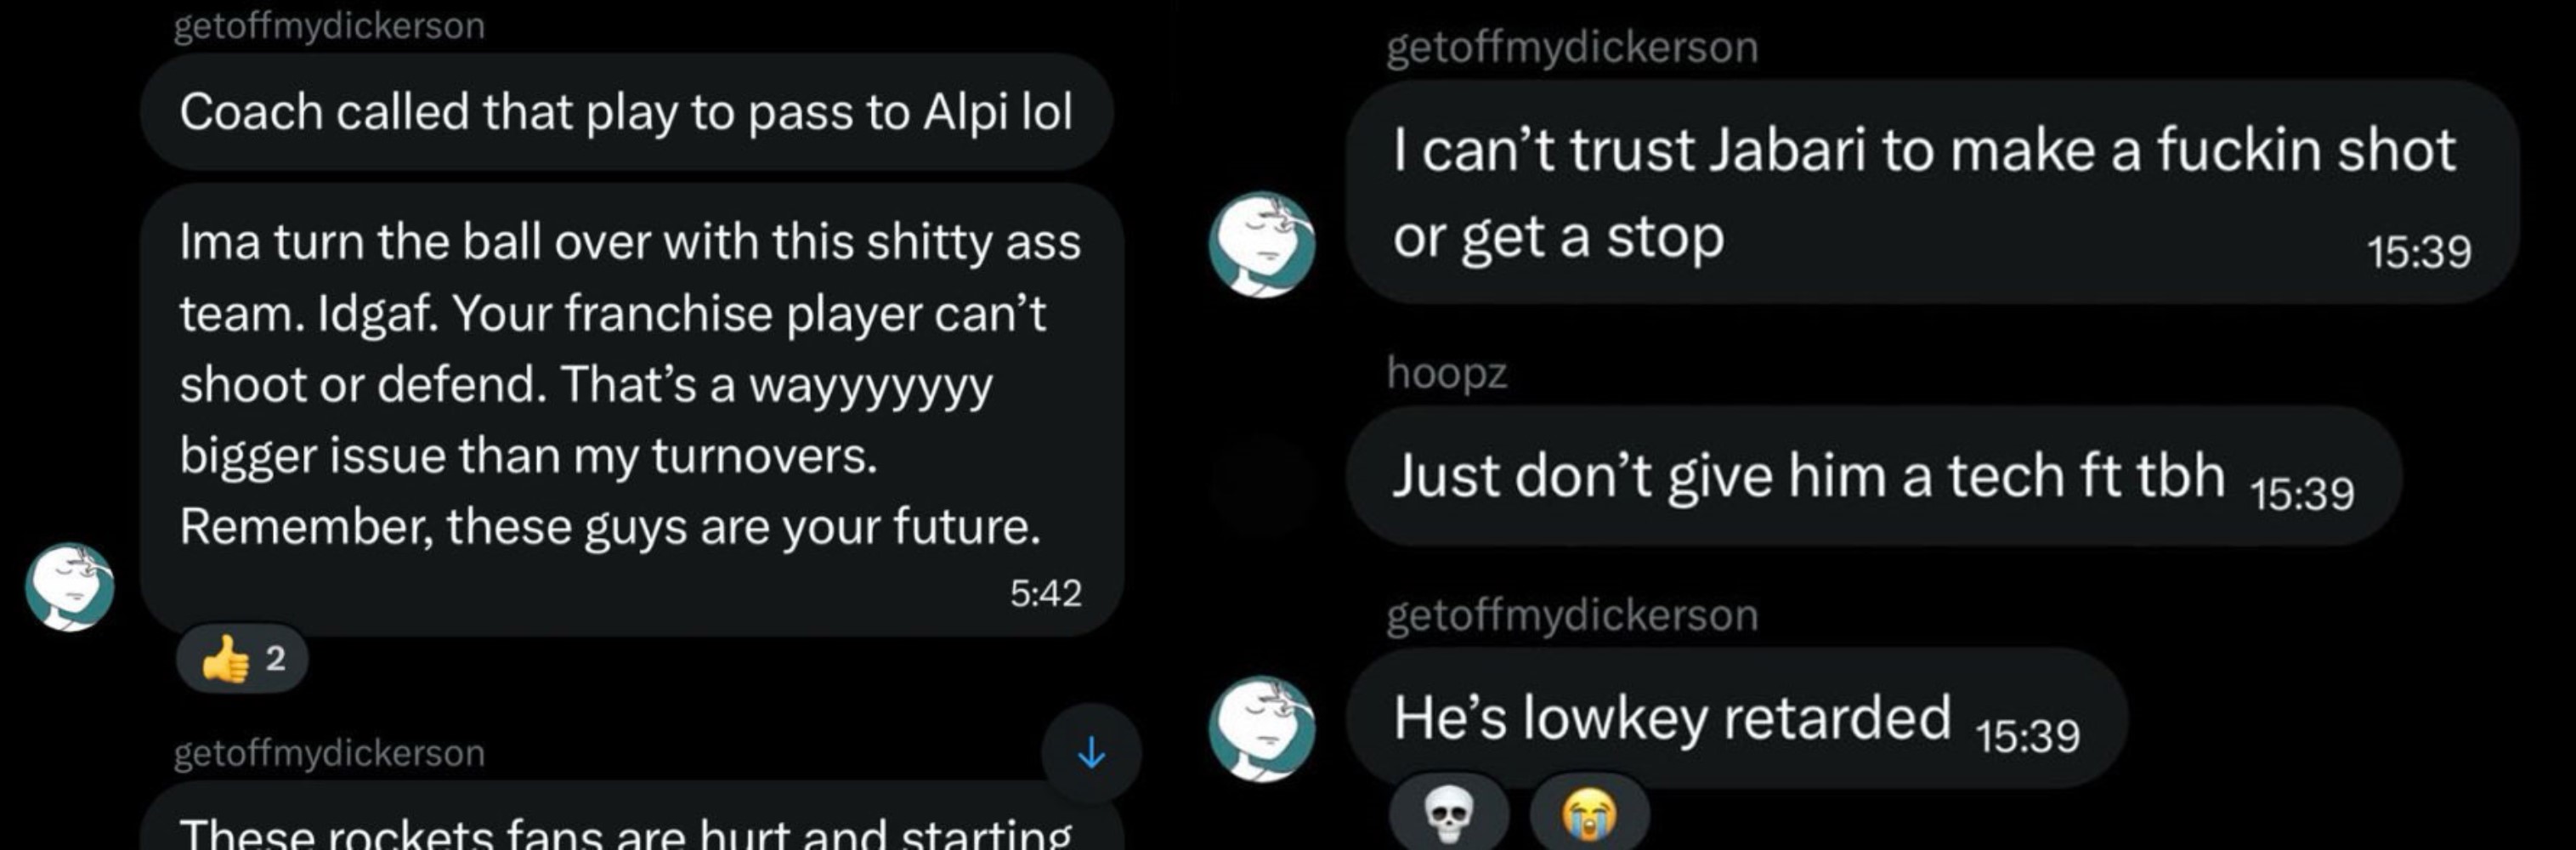Open avatar next to 'I can't trust Jabari' message
The width and height of the screenshot is (2576, 850).
coord(1262,244)
